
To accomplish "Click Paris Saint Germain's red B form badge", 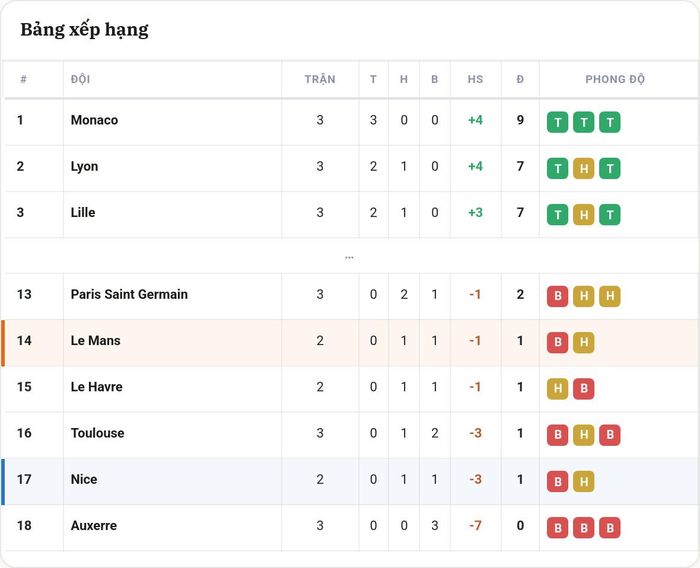I will [x=557, y=296].
